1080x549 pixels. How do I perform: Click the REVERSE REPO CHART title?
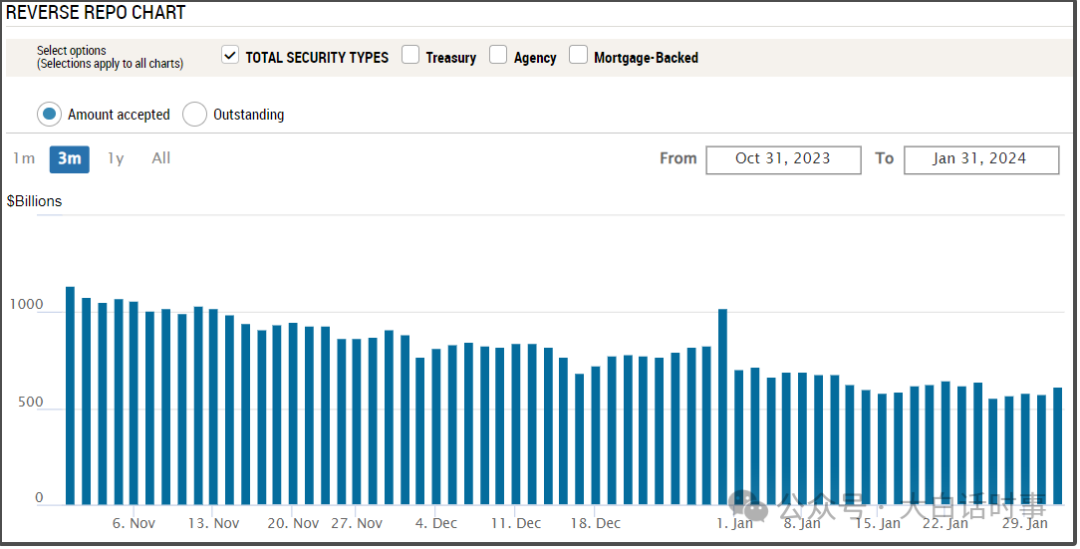96,13
